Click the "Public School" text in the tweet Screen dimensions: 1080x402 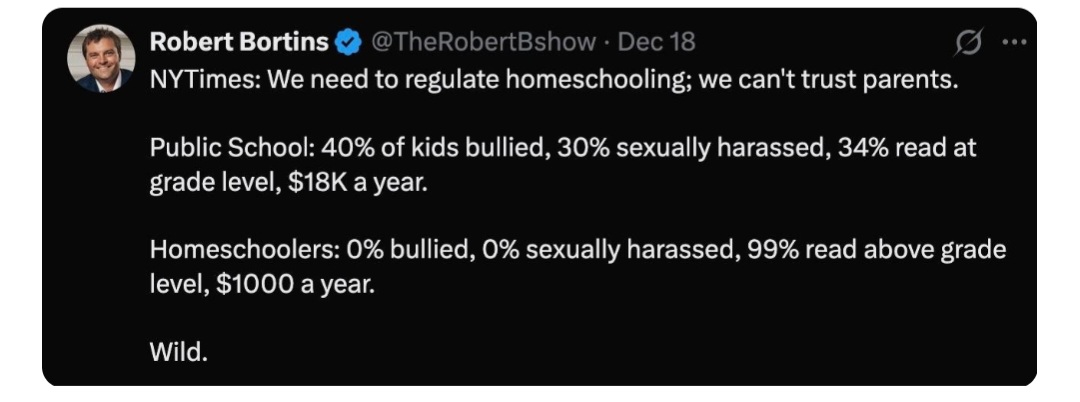pos(217,148)
